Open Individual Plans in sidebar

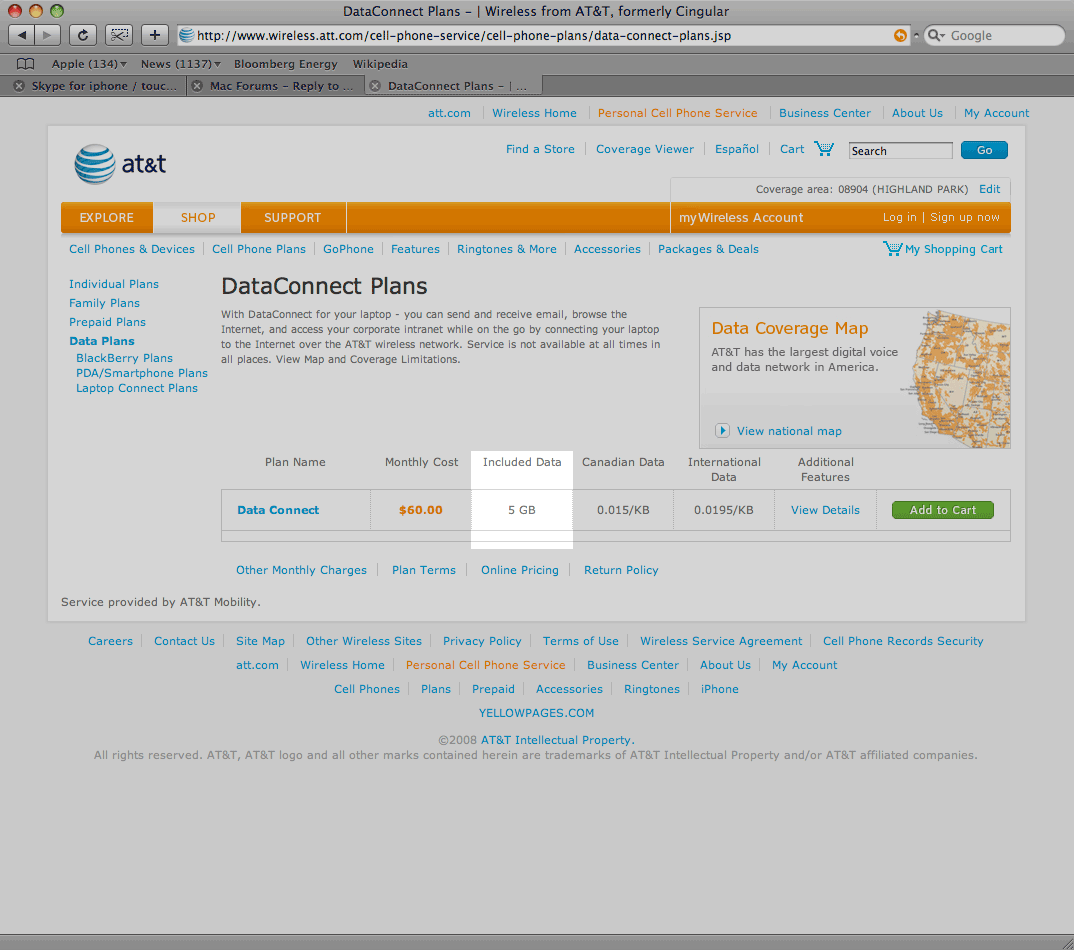coord(114,284)
